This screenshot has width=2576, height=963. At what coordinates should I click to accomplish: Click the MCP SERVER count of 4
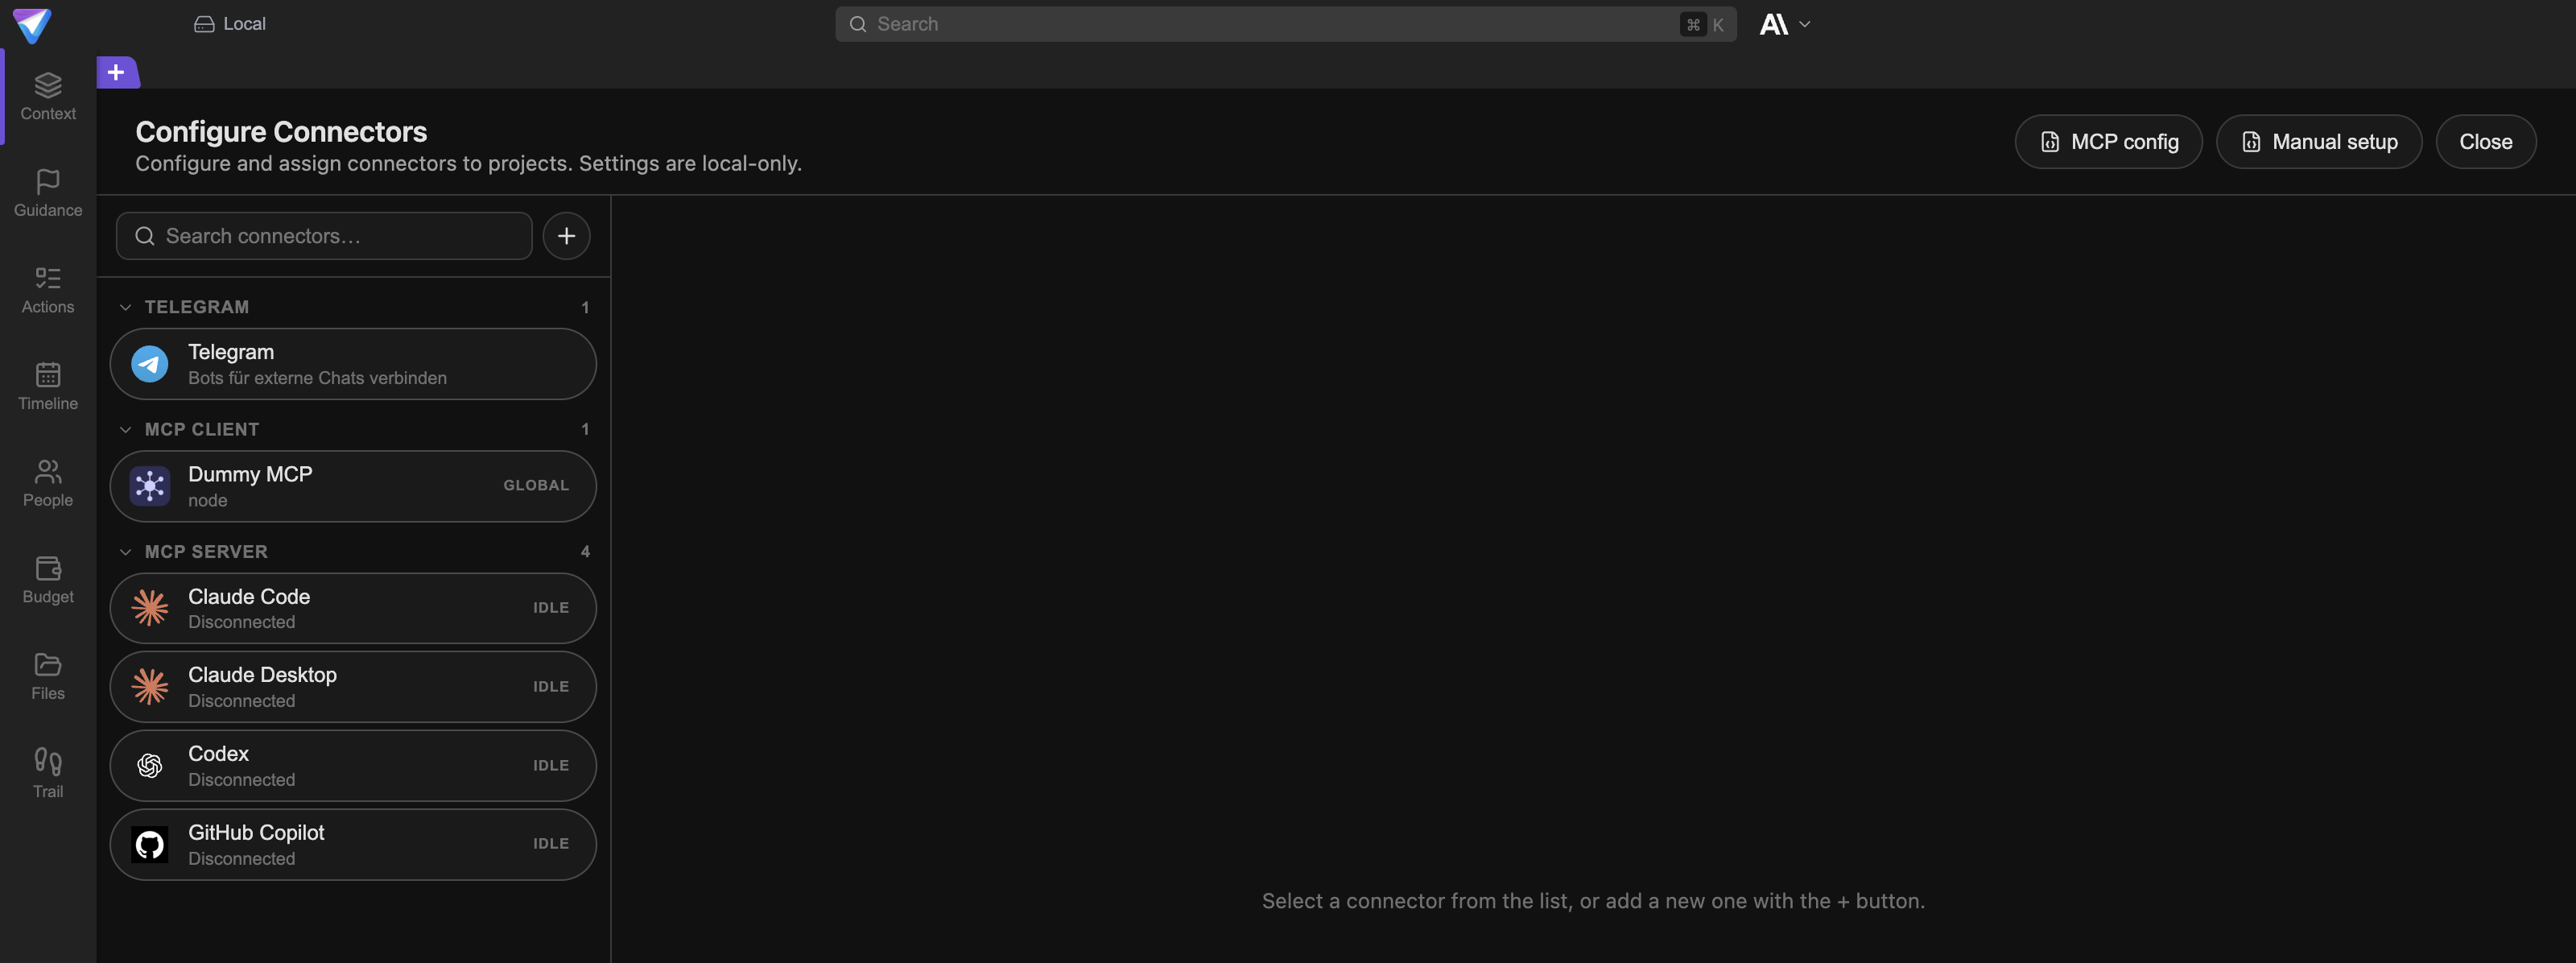click(585, 552)
